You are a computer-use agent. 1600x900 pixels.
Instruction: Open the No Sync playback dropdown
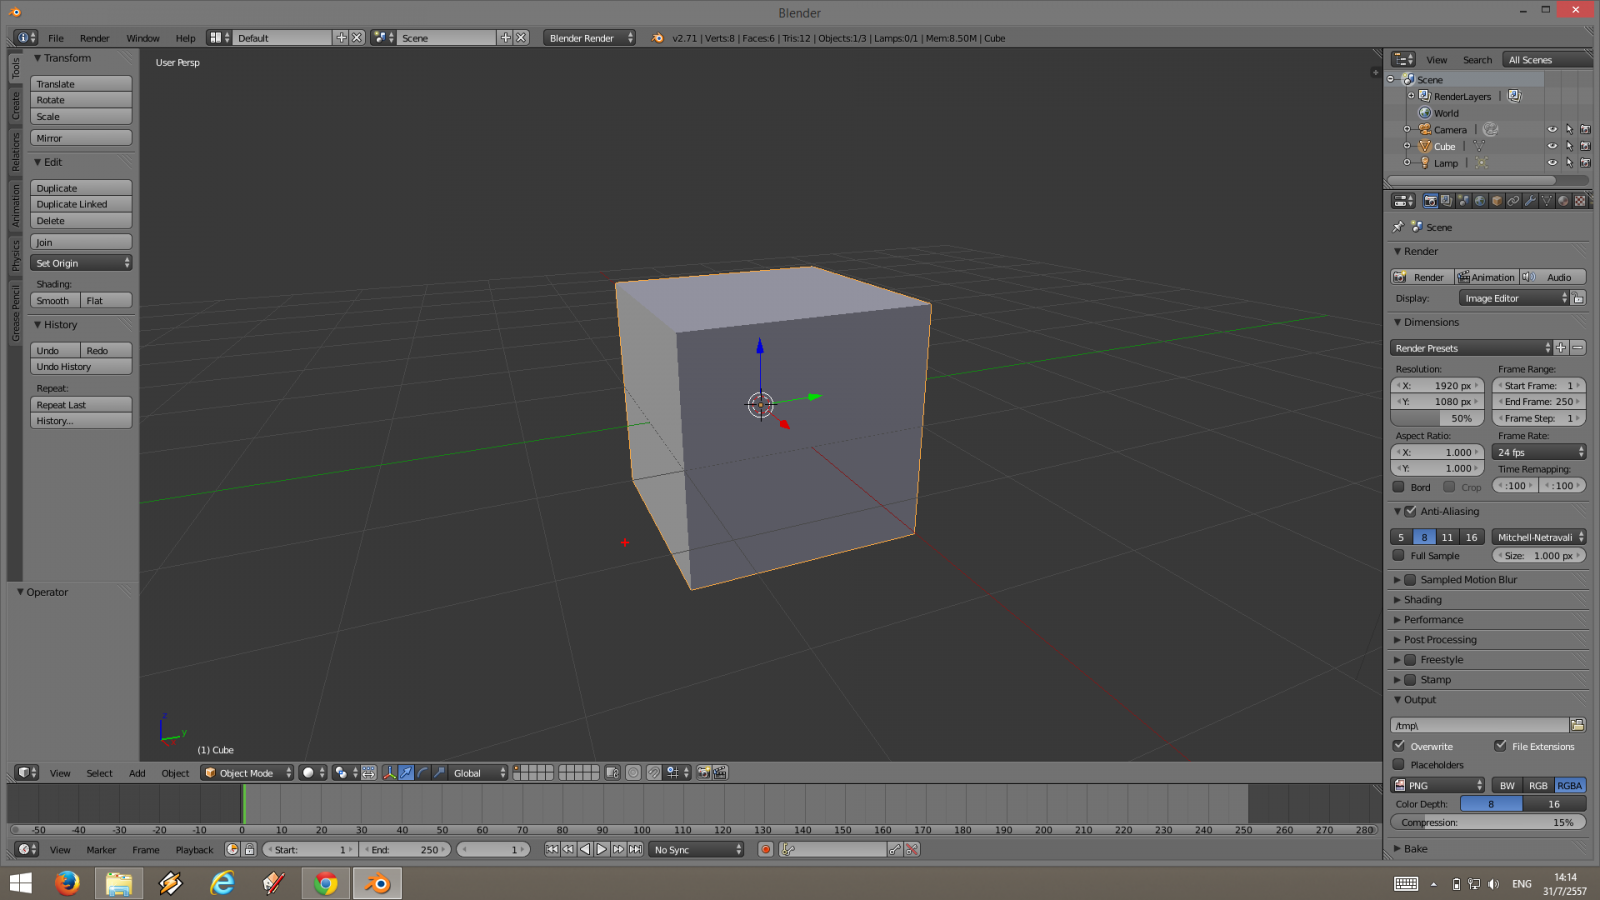coord(697,849)
